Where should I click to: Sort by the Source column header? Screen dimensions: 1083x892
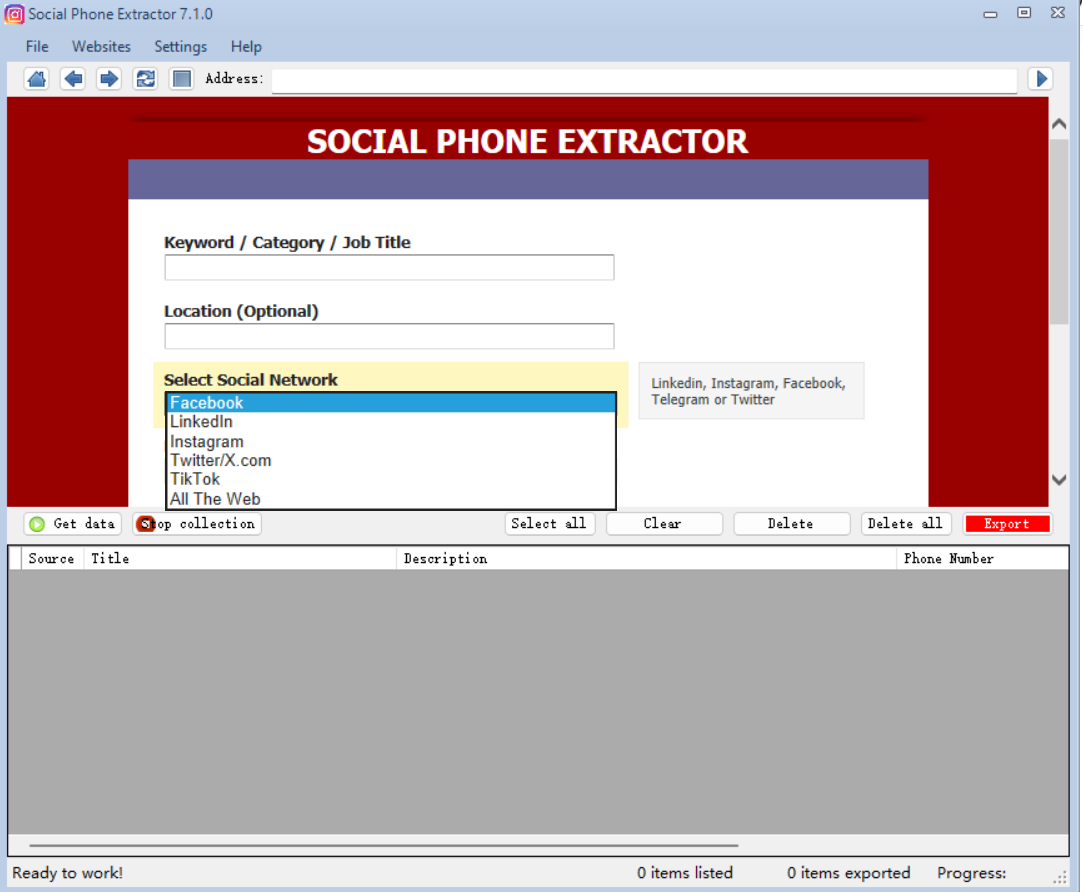(52, 558)
